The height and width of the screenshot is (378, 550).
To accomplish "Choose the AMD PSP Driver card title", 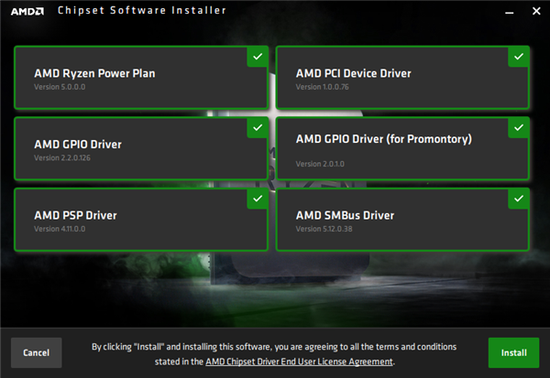I will 75,215.
